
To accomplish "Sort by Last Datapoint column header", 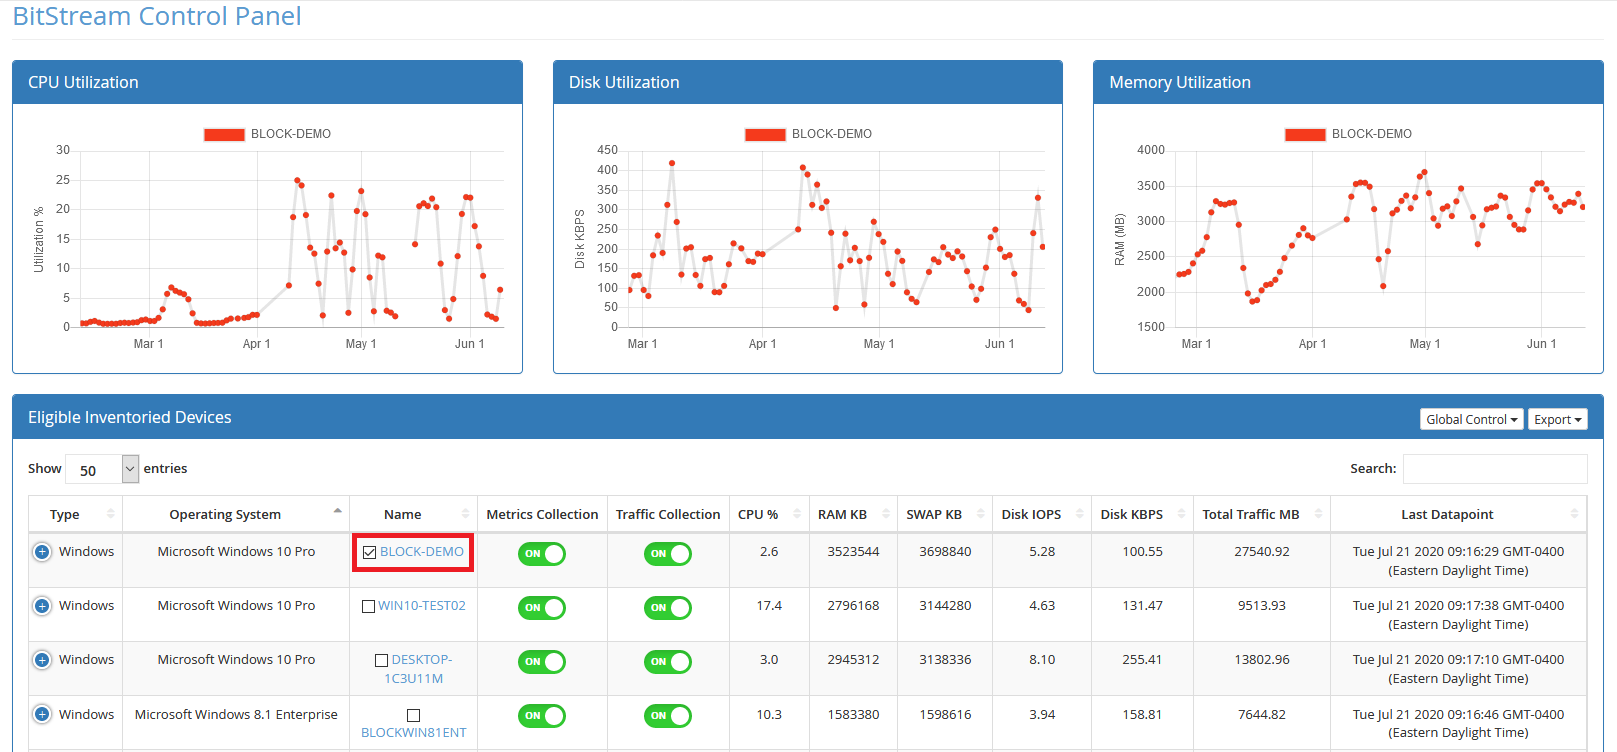I will (x=1446, y=514).
